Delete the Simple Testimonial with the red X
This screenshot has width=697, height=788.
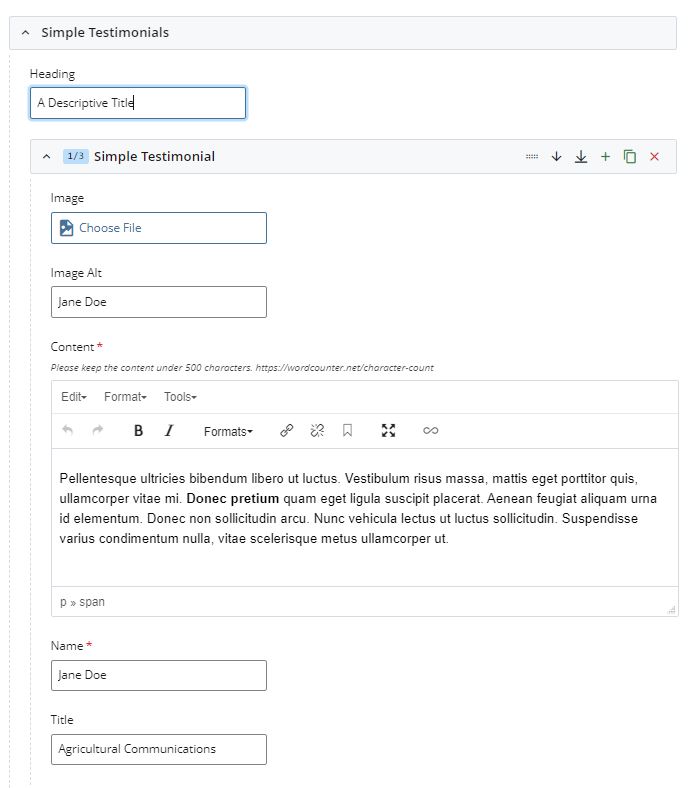655,157
